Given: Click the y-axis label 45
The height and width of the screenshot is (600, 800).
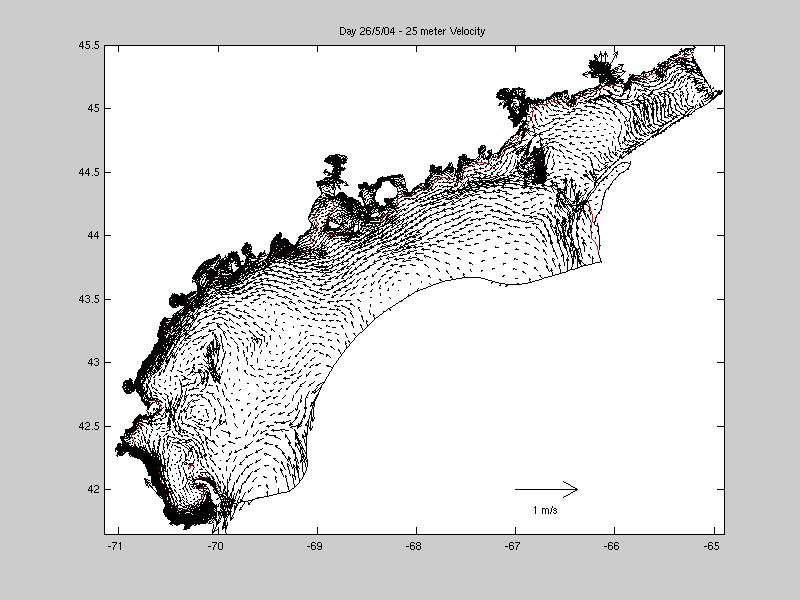Looking at the screenshot, I should coord(93,109).
